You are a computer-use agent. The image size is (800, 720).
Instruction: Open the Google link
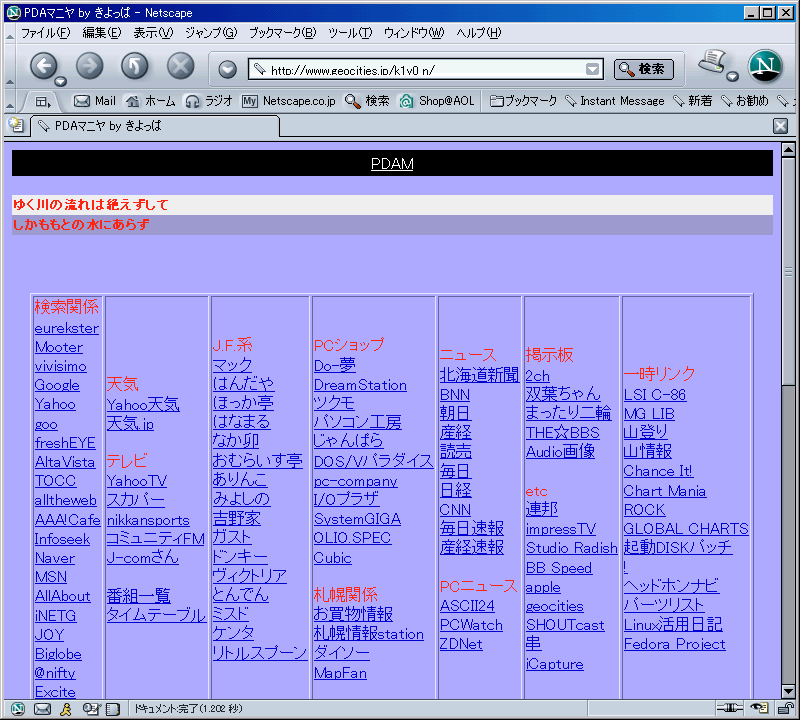(57, 385)
